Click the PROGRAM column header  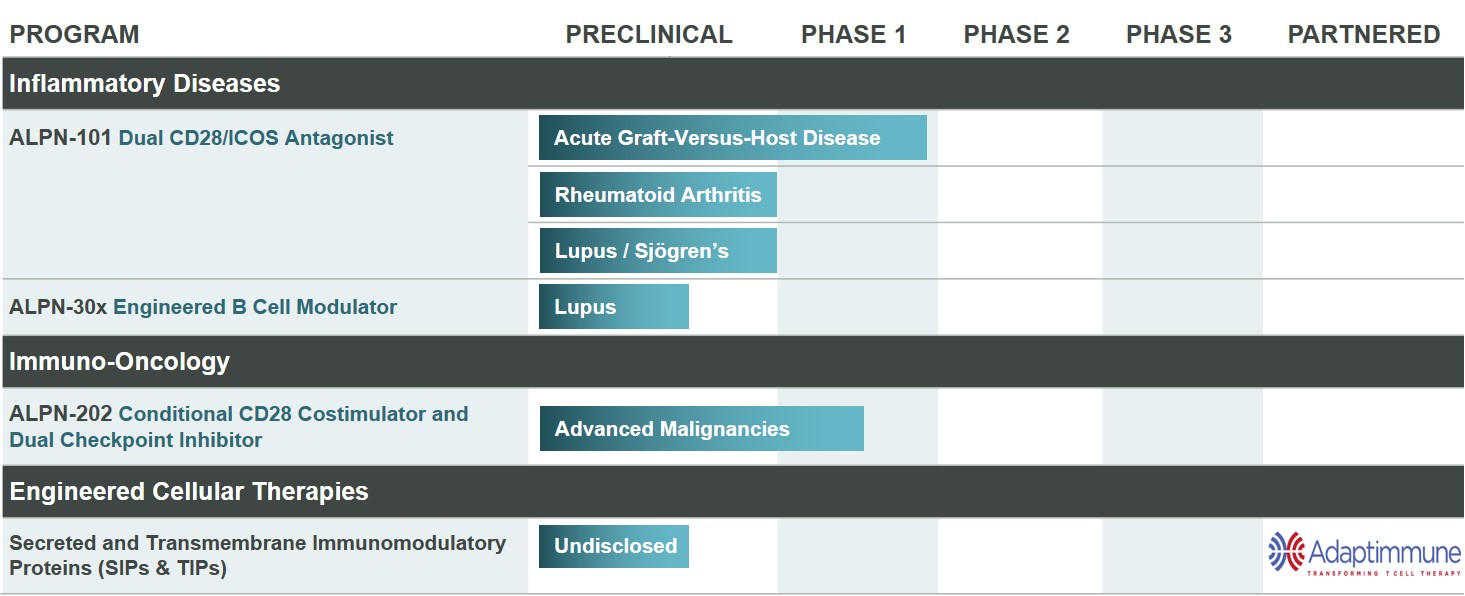click(x=74, y=35)
